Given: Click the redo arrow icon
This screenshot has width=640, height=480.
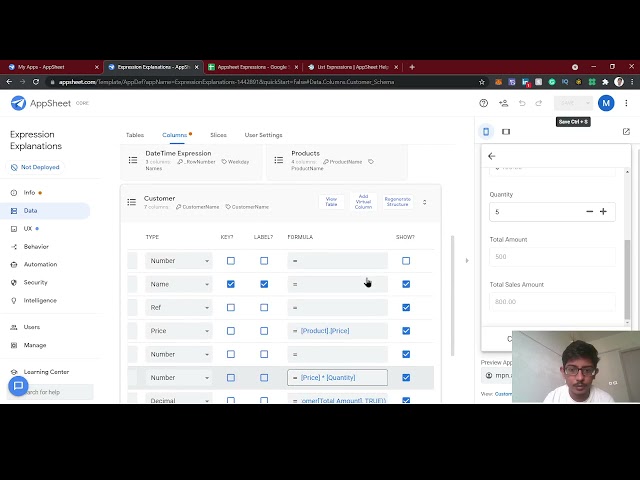Looking at the screenshot, I should [x=539, y=103].
